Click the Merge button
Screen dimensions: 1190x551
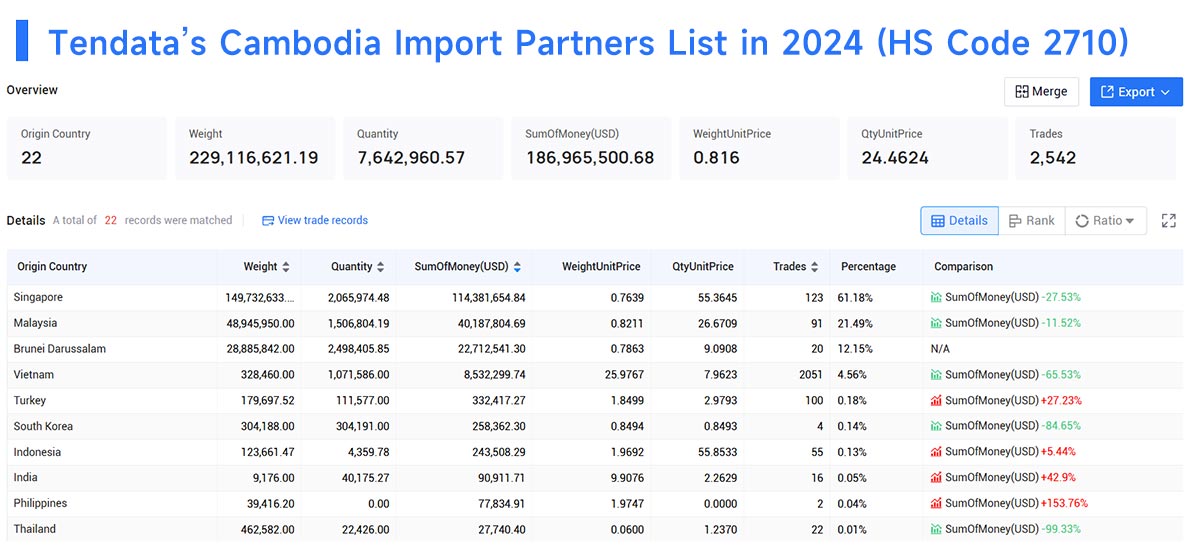click(x=1042, y=92)
